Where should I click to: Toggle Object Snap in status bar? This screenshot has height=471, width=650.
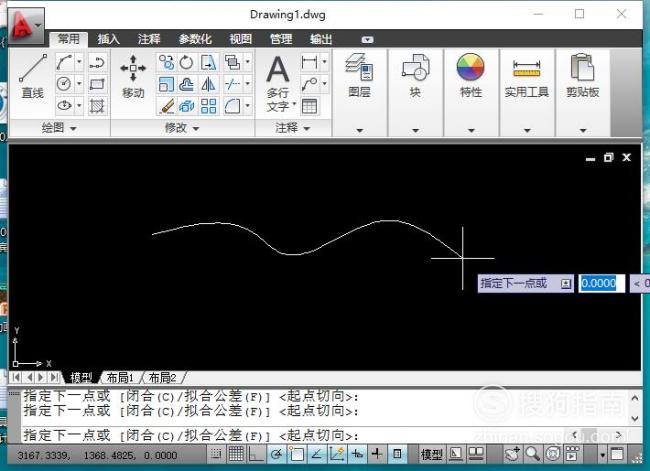point(296,454)
